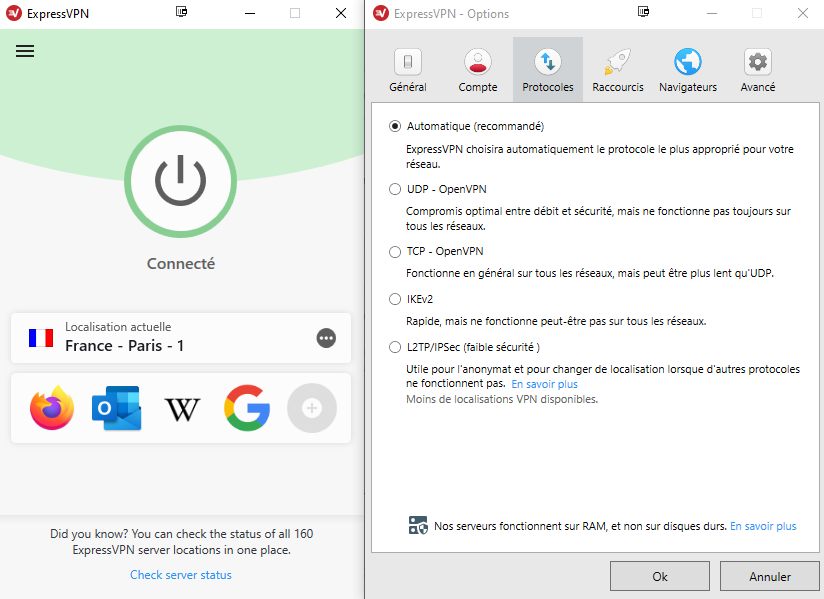Open the Raccourcis tab

[617, 70]
